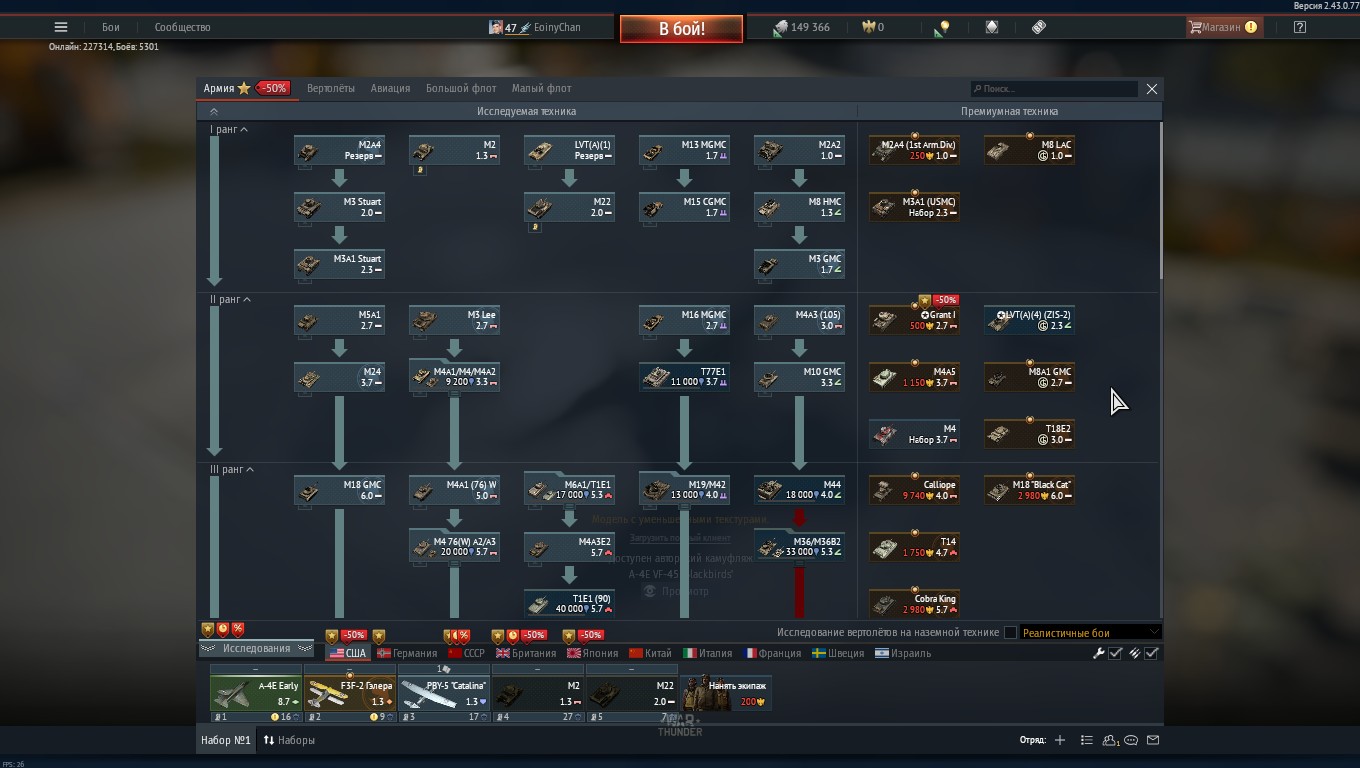Collapse all ranks with top-left chevron

(x=213, y=111)
